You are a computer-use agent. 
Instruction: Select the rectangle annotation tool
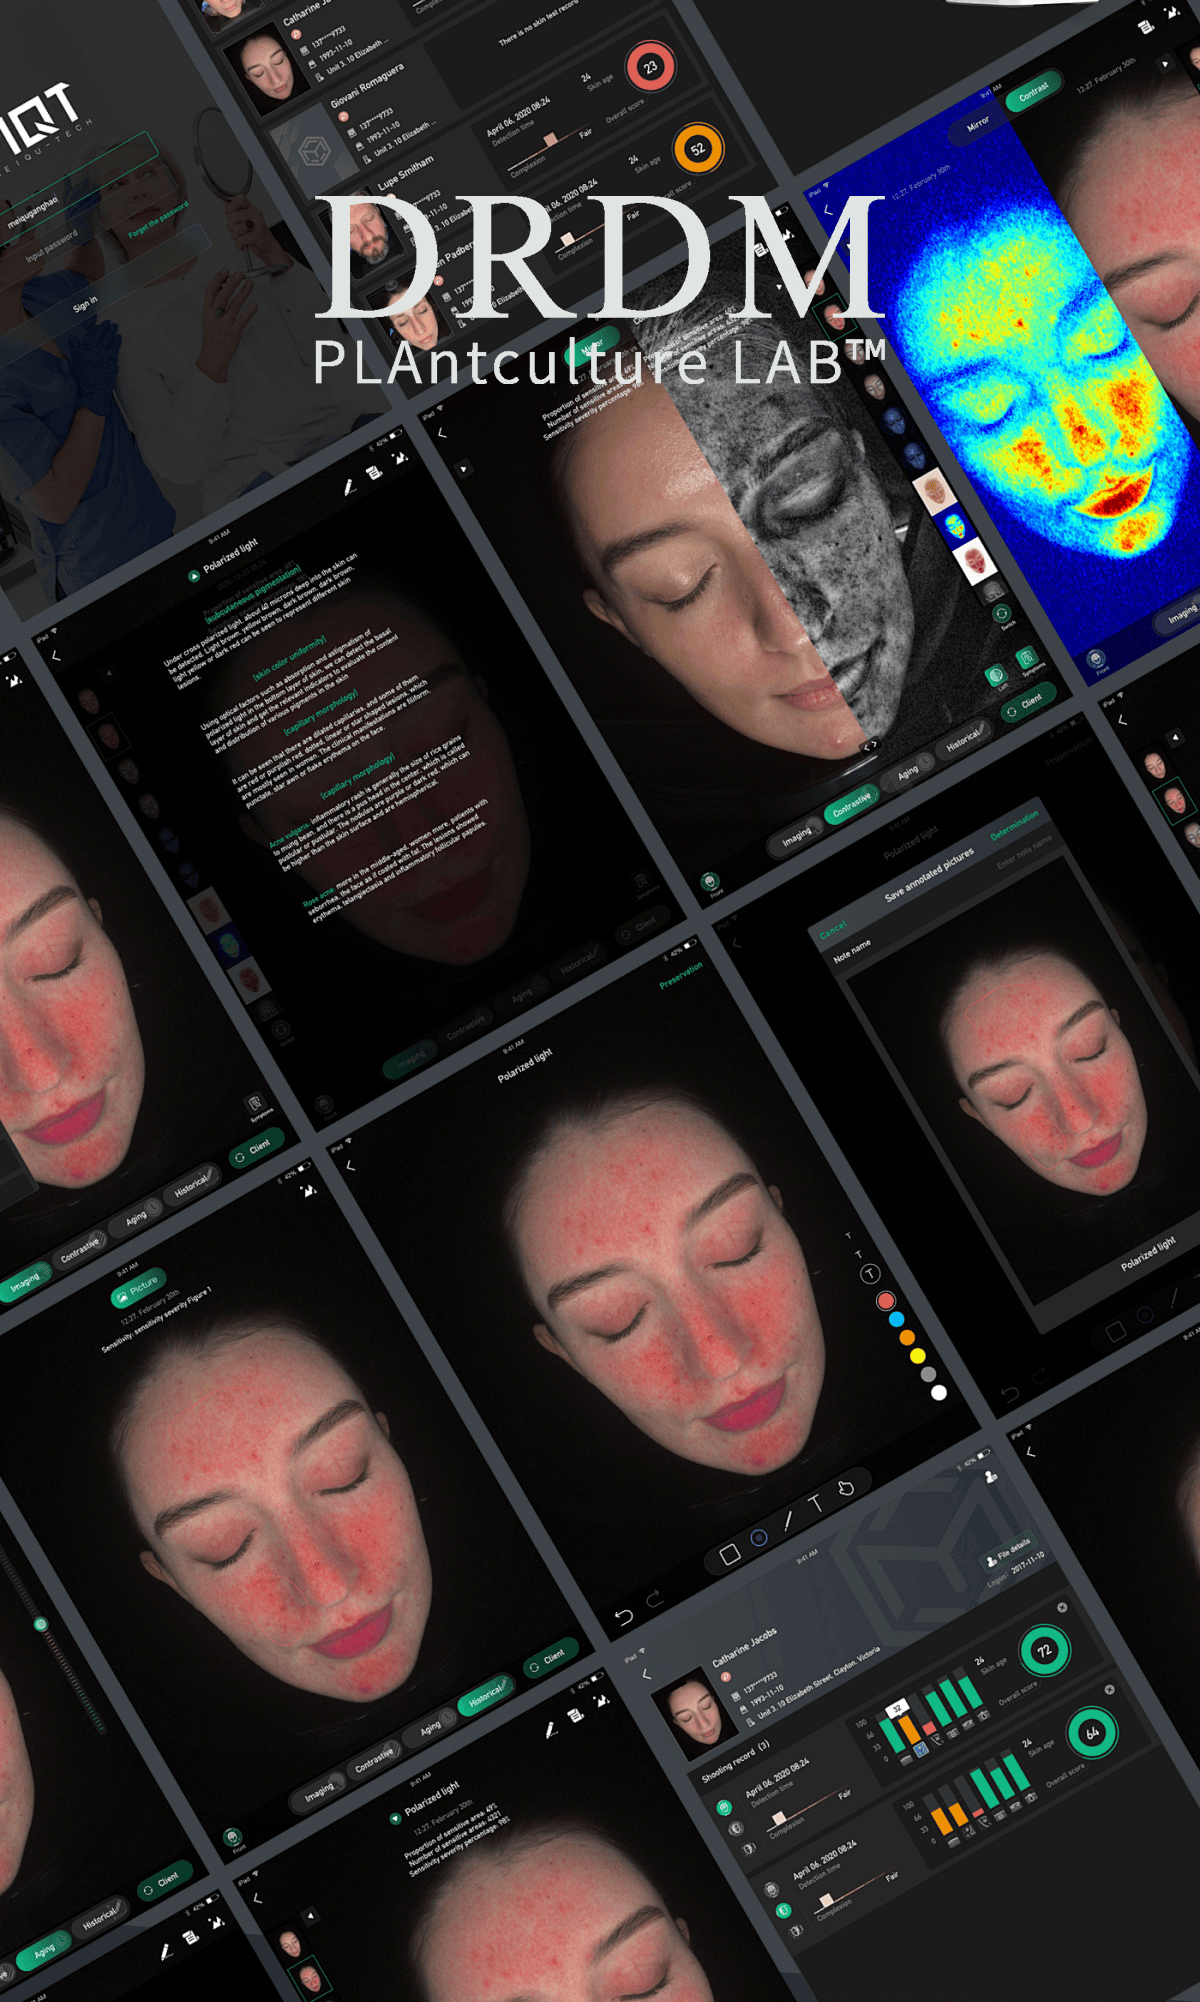(x=730, y=1555)
